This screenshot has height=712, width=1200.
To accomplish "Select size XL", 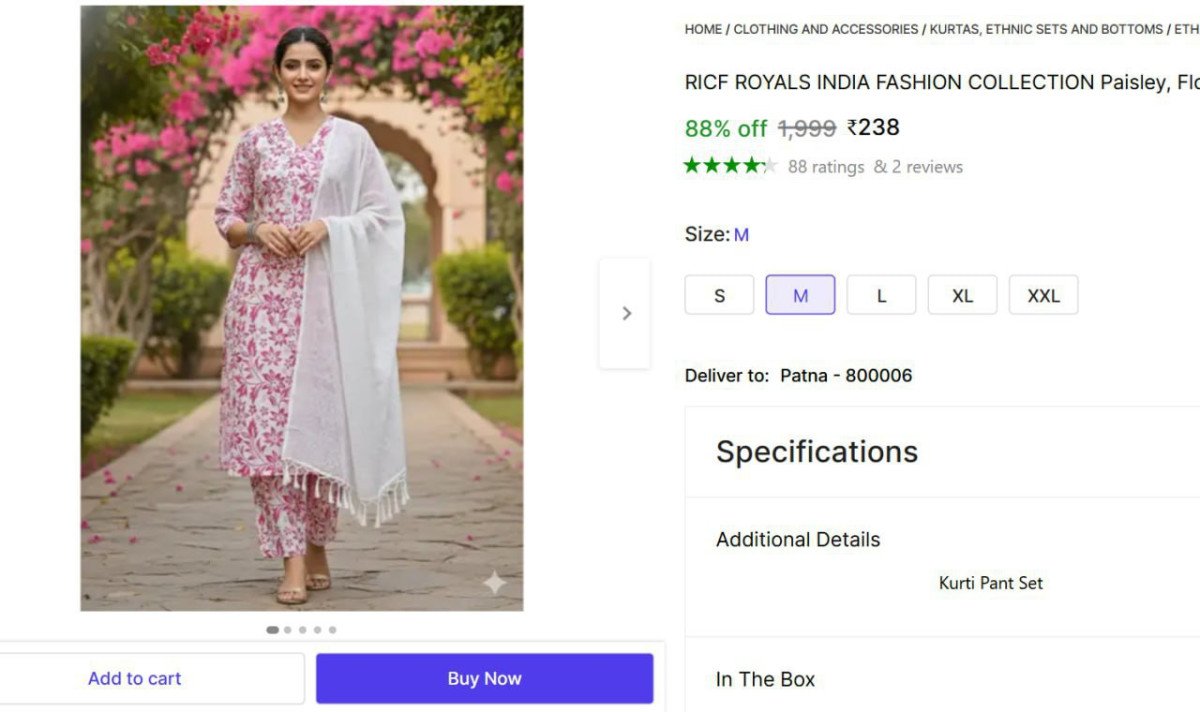I will tap(962, 295).
